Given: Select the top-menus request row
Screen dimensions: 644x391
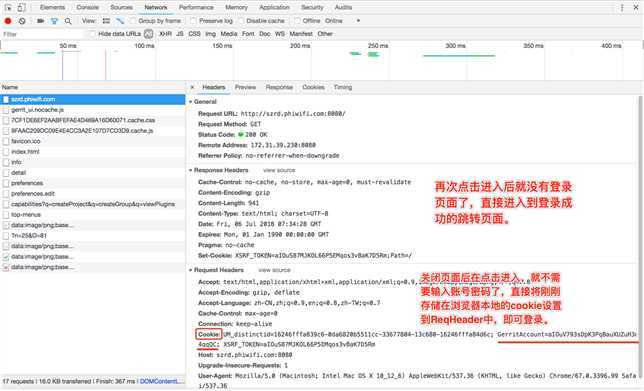Looking at the screenshot, I should [x=93, y=214].
